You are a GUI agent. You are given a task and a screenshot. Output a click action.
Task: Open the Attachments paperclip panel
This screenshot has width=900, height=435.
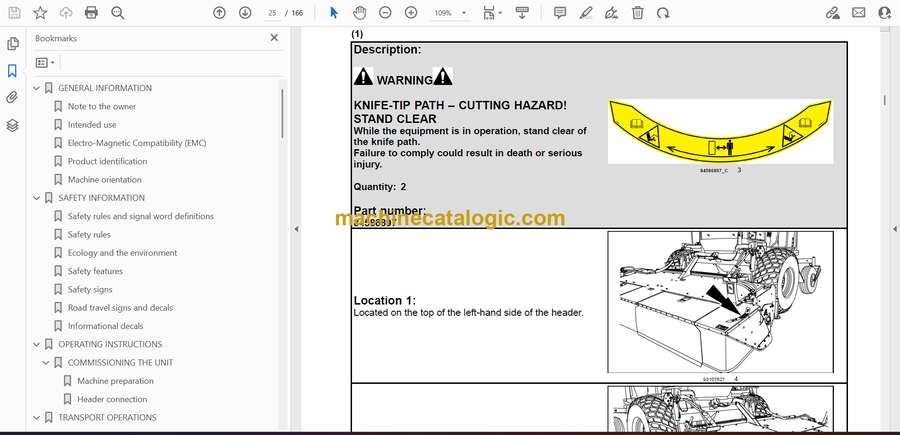(12, 98)
